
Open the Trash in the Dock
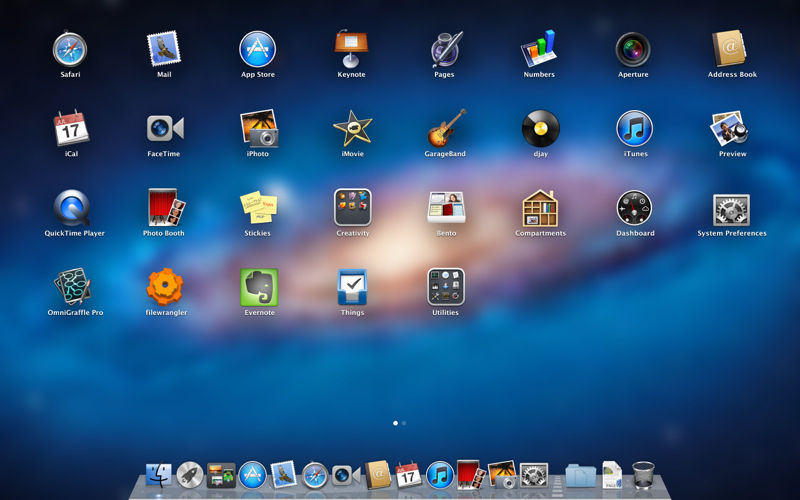pos(643,475)
